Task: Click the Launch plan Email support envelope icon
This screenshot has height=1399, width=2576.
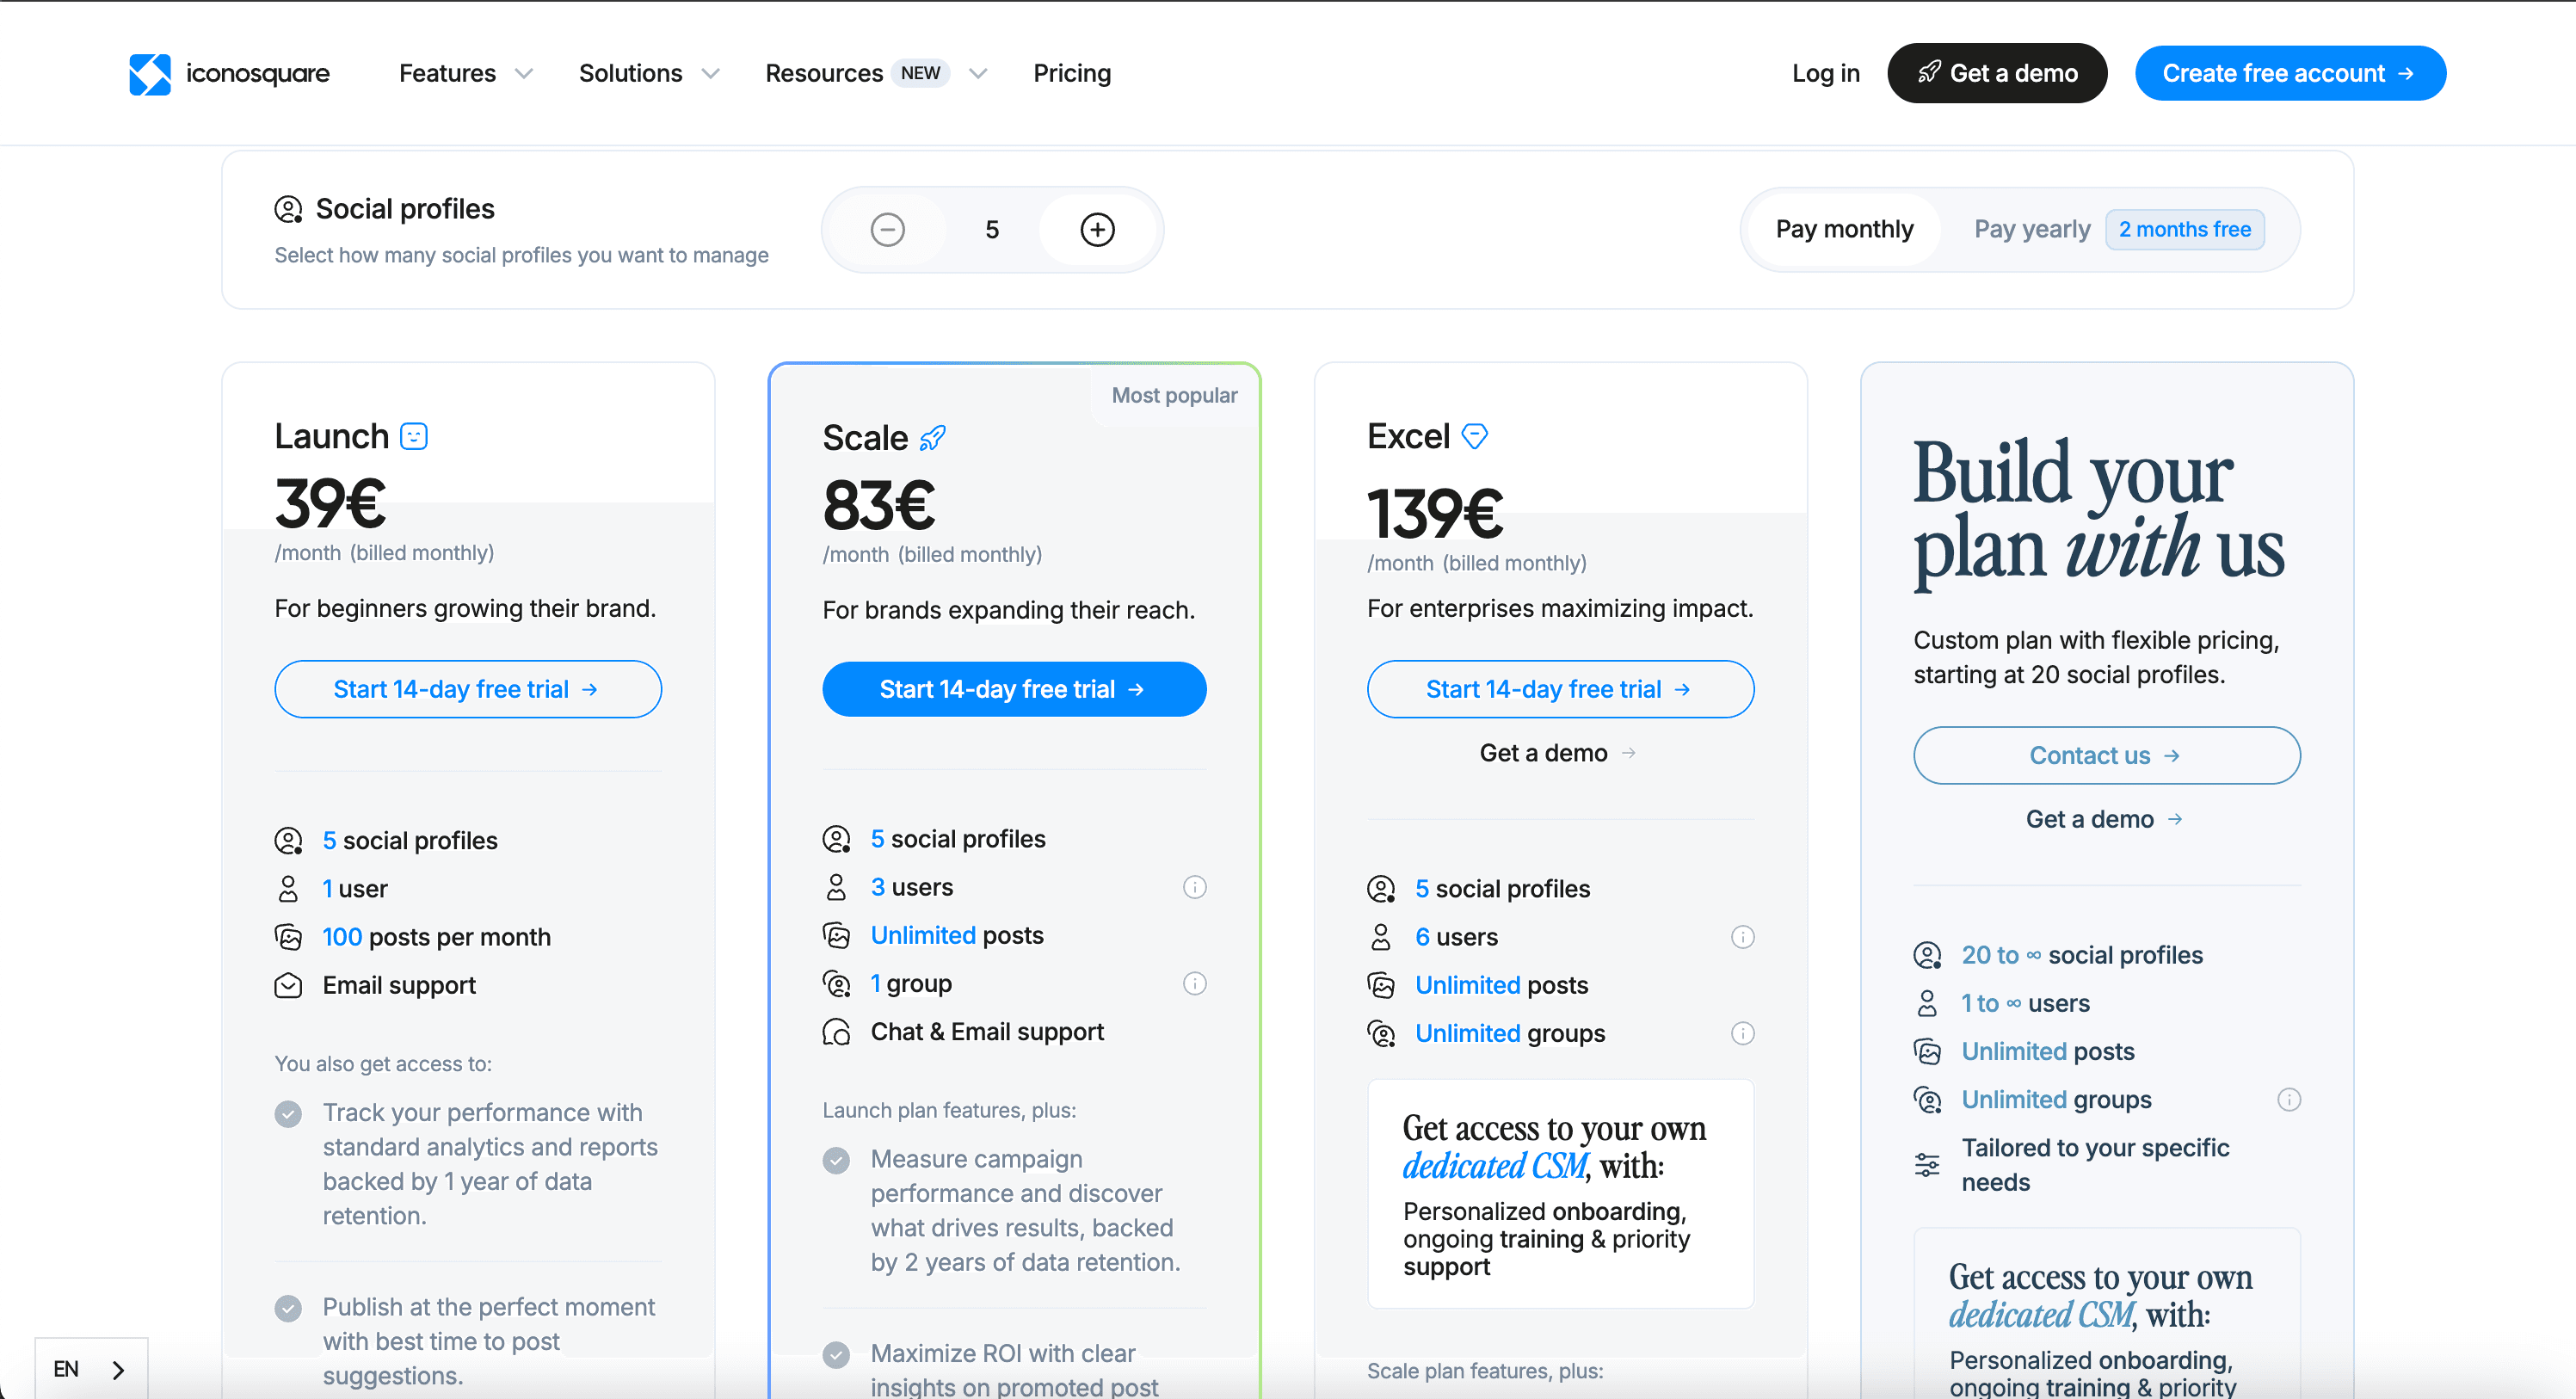Action: click(x=288, y=985)
